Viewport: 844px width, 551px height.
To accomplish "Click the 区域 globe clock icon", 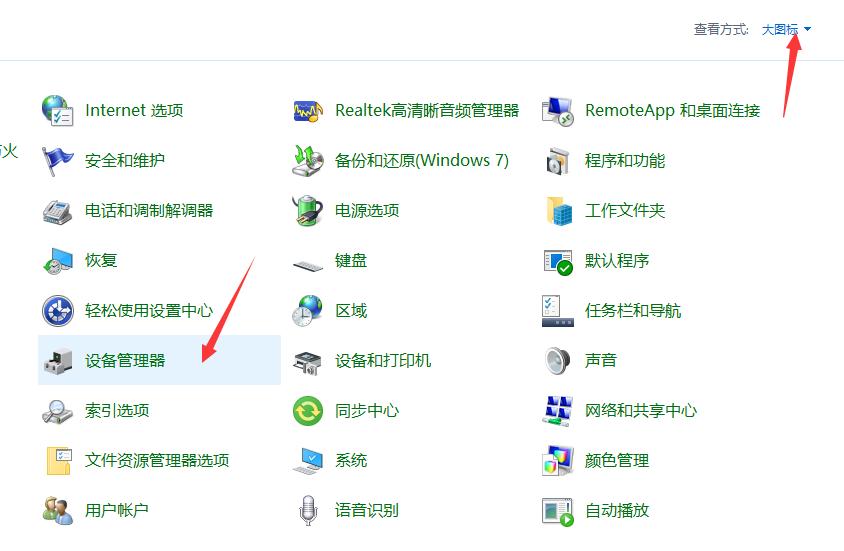I will pos(308,310).
